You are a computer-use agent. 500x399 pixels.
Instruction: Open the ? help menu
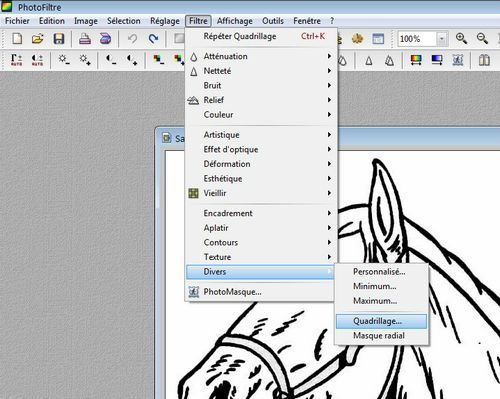pyautogui.click(x=332, y=21)
